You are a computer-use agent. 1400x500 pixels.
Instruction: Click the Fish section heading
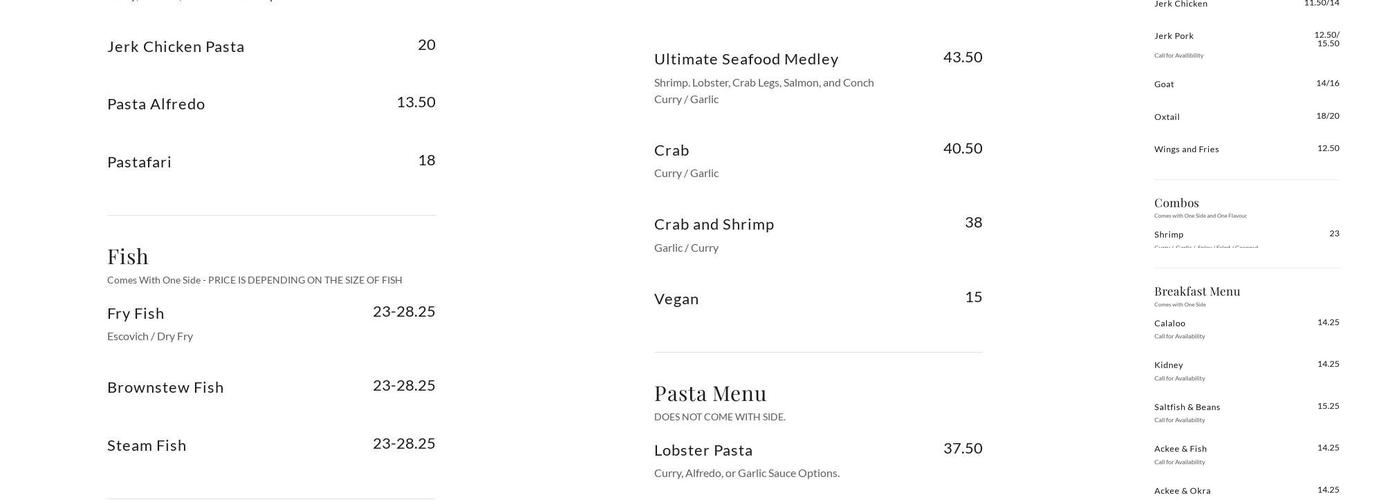coord(128,257)
